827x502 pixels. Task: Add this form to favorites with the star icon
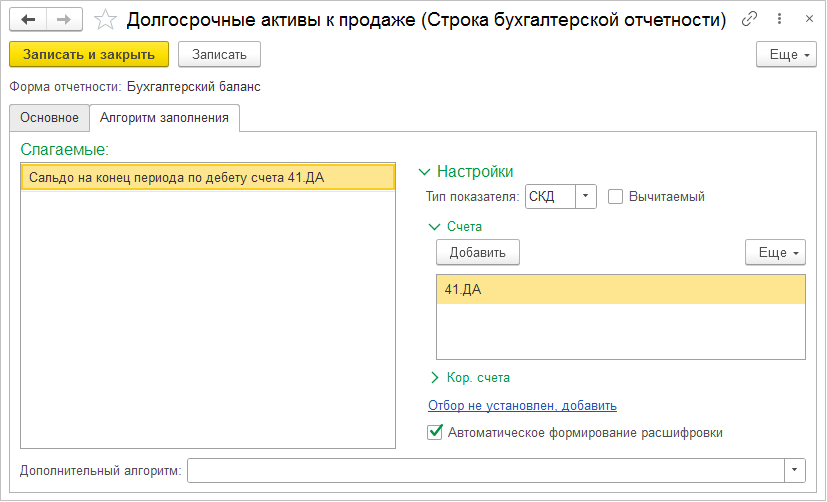(x=104, y=20)
